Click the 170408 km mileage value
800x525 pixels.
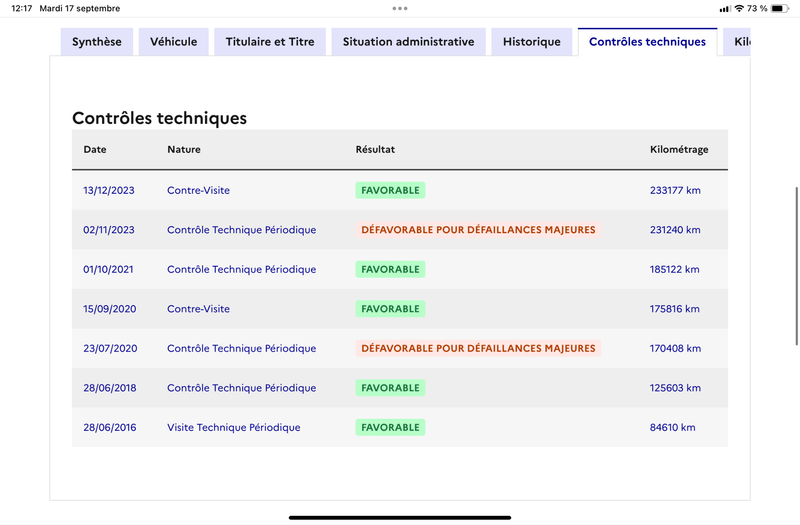[x=676, y=348]
